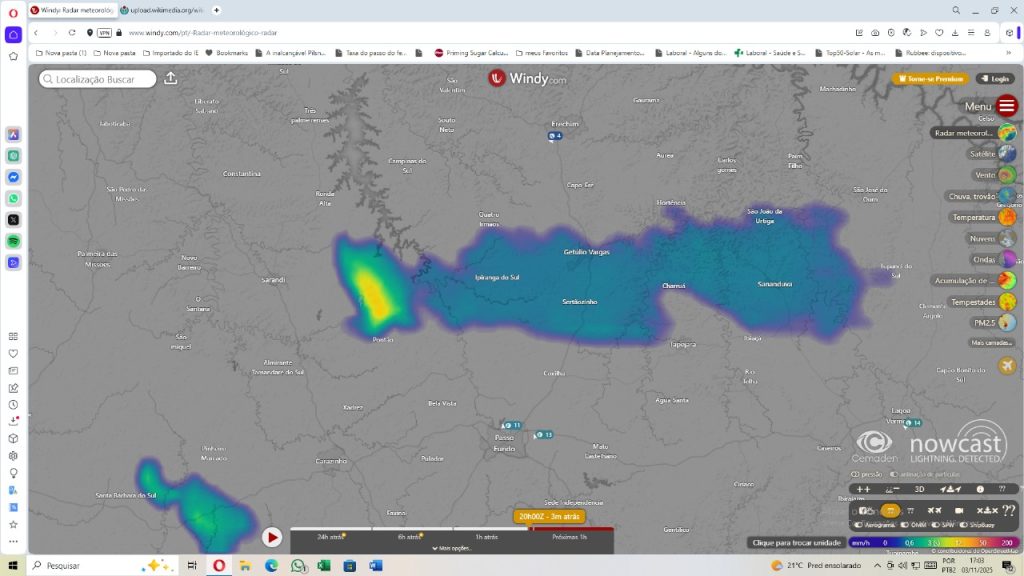Click the share/upload icon beside search
Screen dimensions: 1024x576
(x=171, y=78)
